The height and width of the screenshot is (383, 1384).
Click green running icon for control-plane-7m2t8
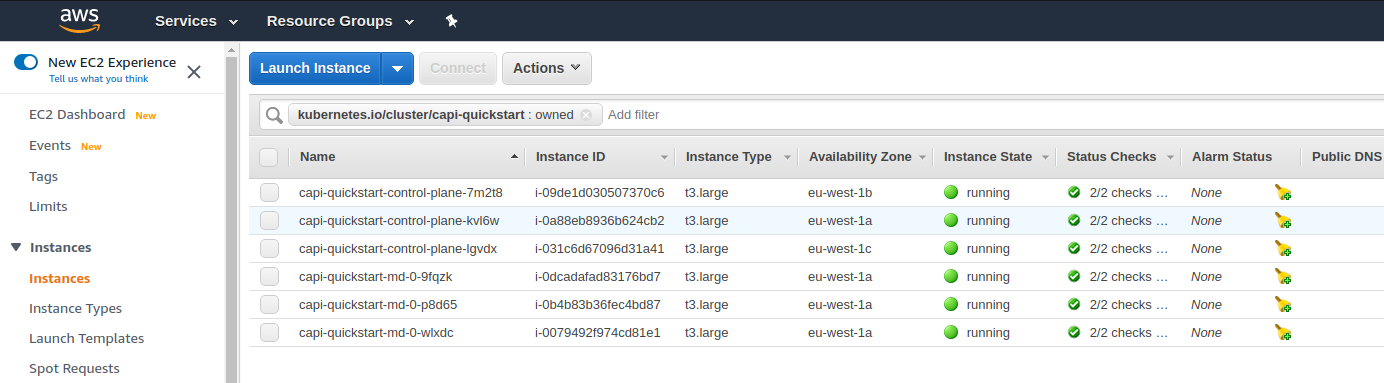tap(951, 193)
